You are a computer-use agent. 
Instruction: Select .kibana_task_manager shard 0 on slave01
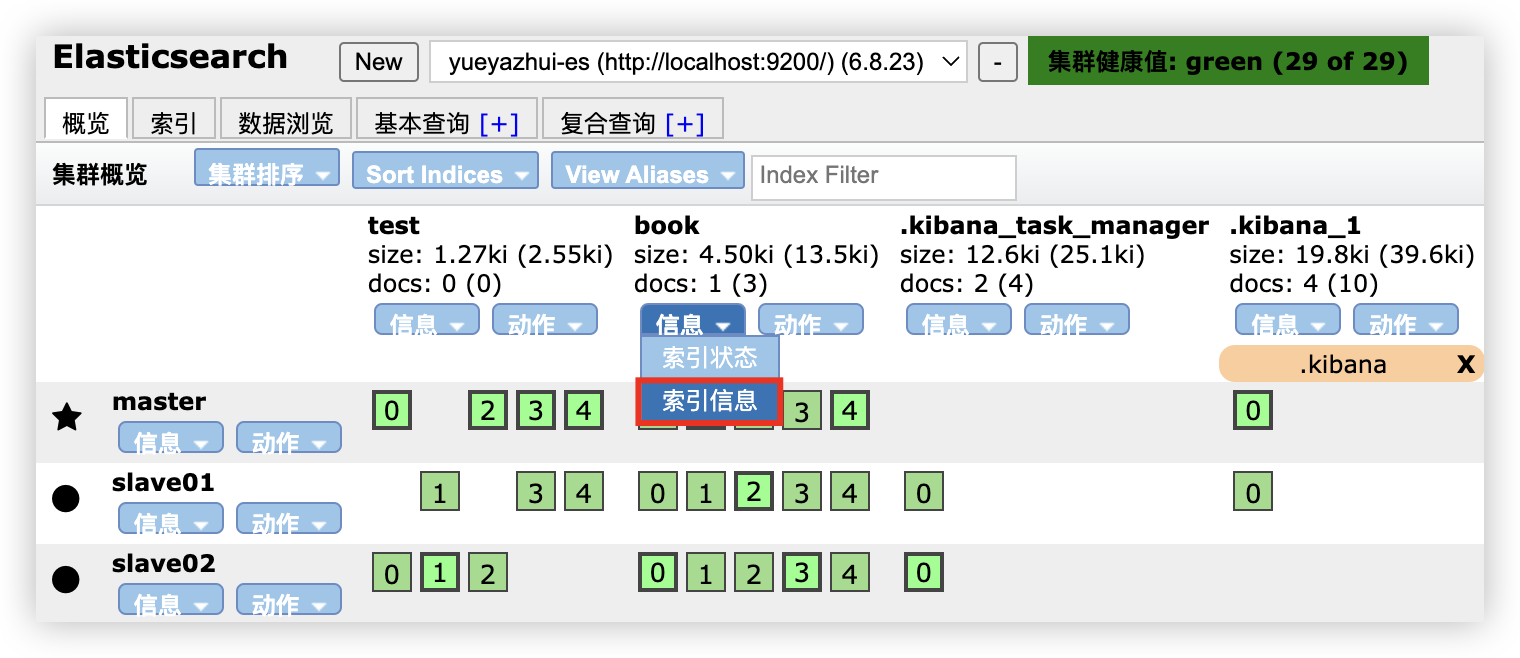coord(924,492)
